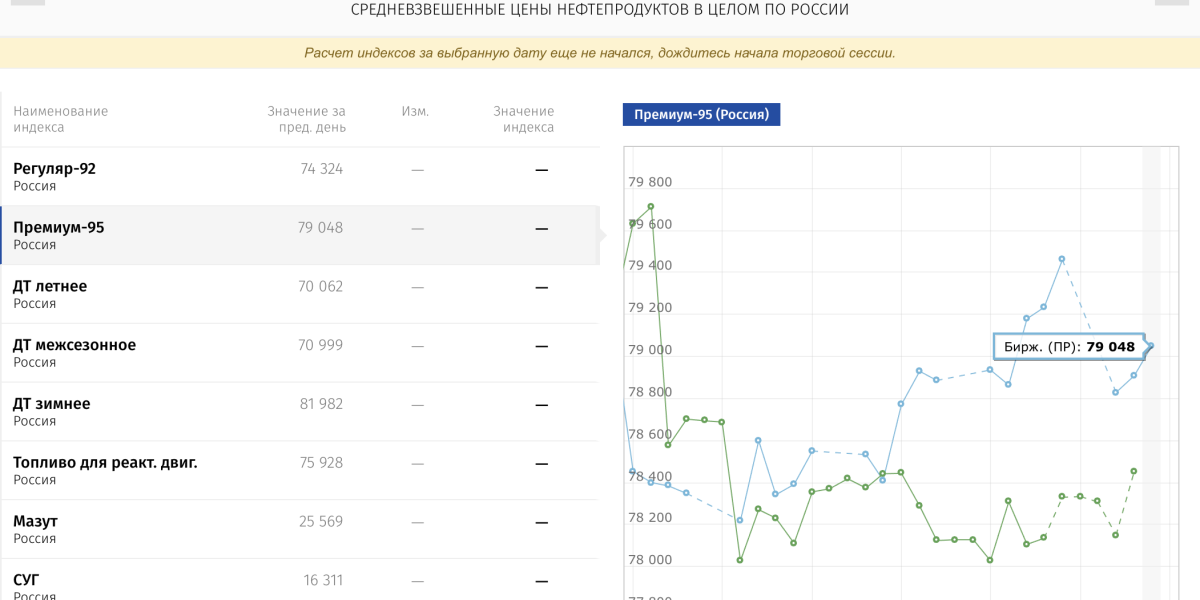Click the highest peak point on green line
Screen dimensions: 1200x600
651,207
